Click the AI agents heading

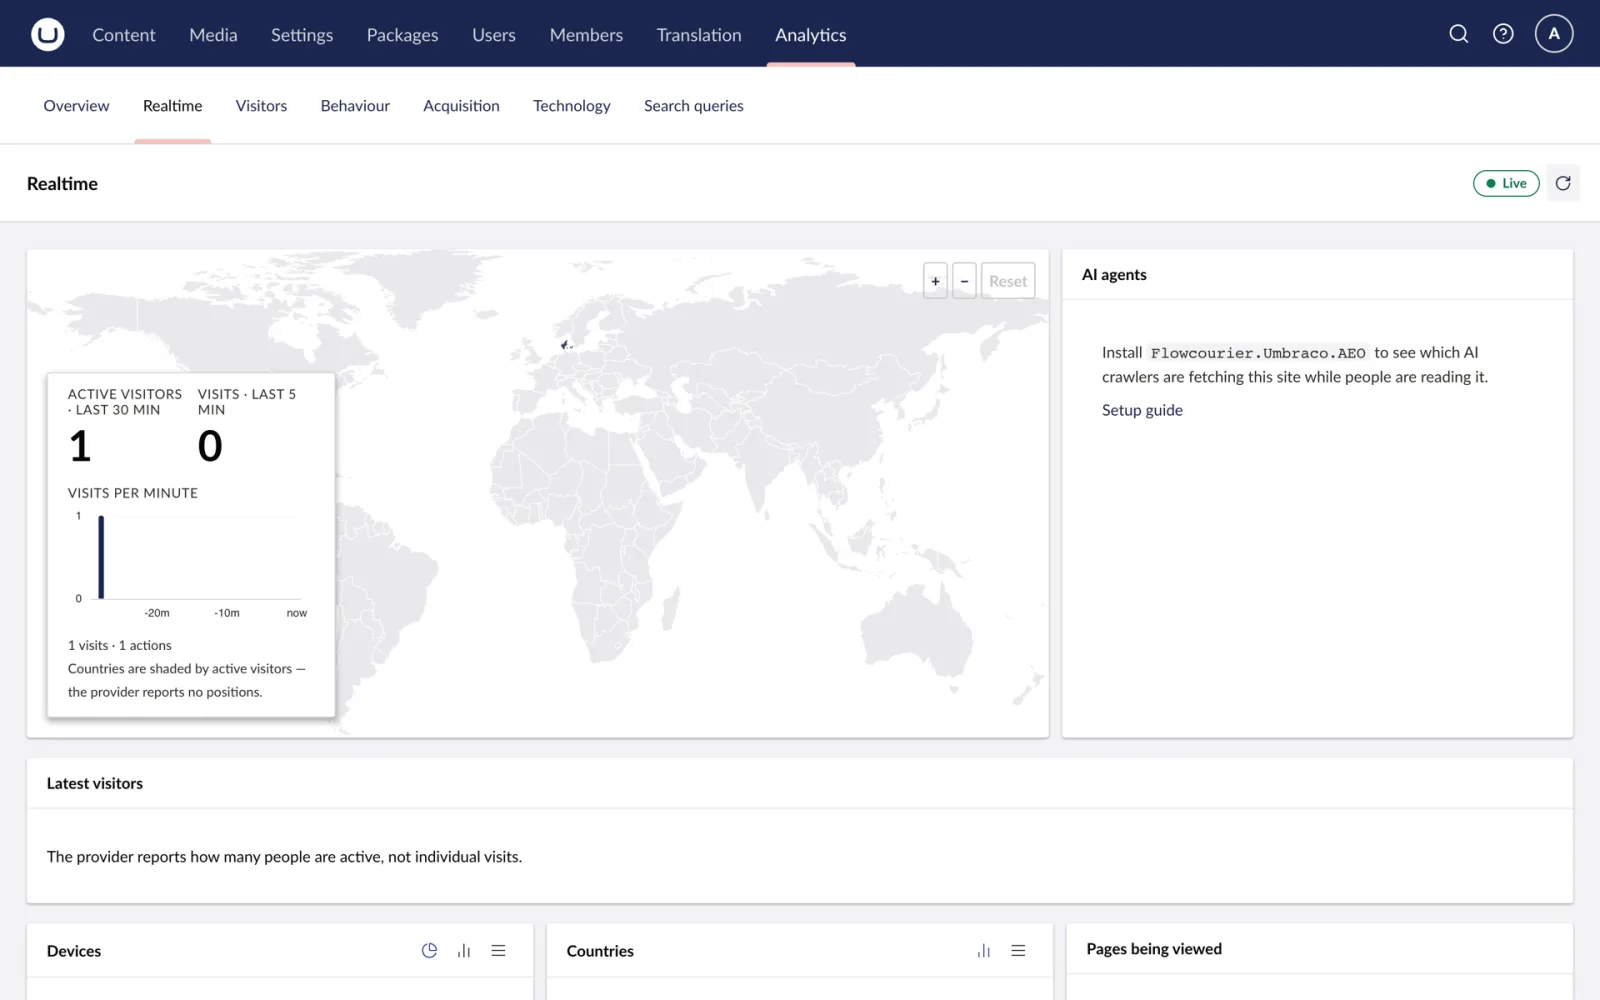(x=1114, y=274)
